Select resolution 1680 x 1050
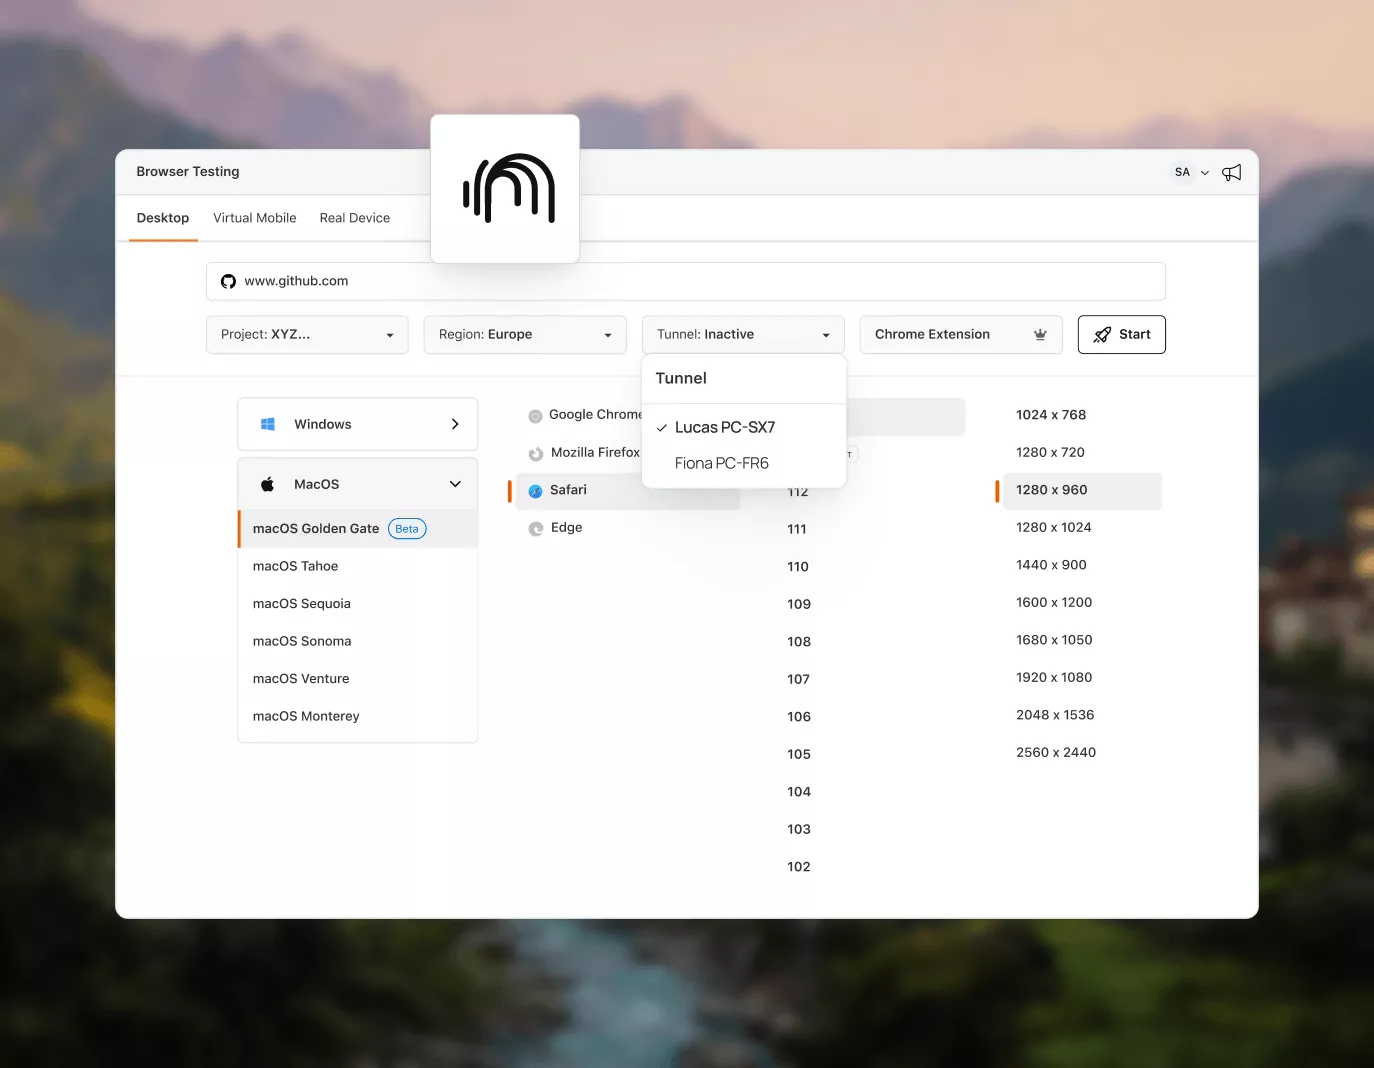The width and height of the screenshot is (1374, 1068). pos(1054,639)
